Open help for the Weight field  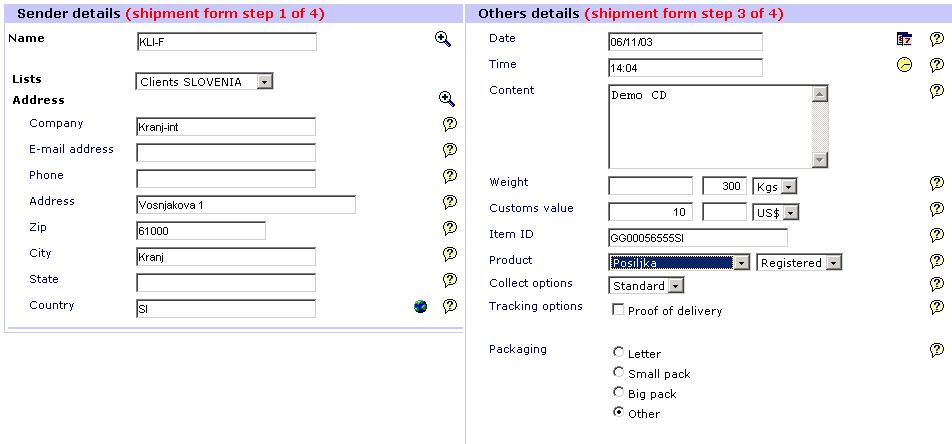tap(937, 183)
